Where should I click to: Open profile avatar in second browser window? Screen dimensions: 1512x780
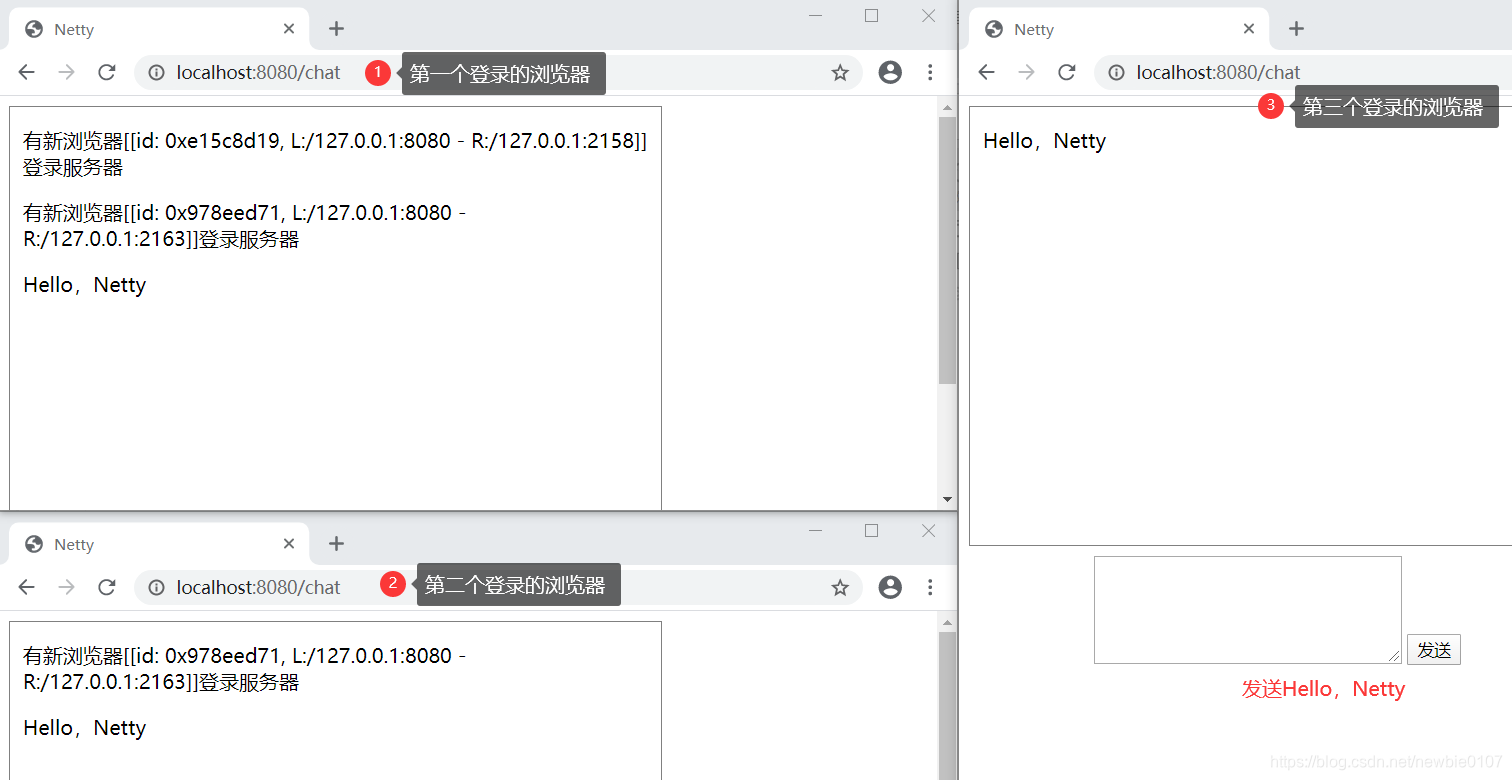pyautogui.click(x=890, y=587)
